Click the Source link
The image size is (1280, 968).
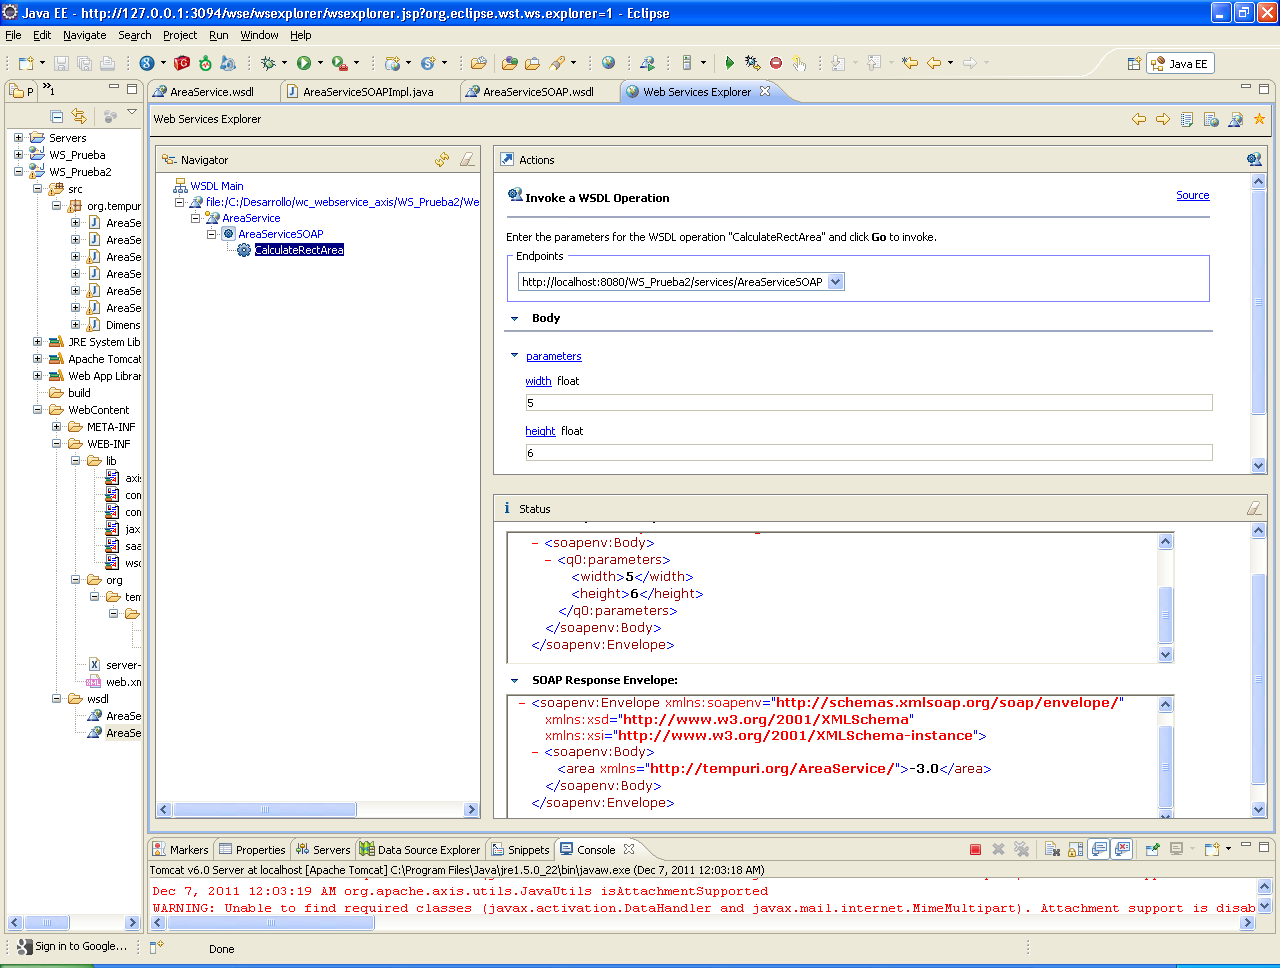pos(1193,196)
